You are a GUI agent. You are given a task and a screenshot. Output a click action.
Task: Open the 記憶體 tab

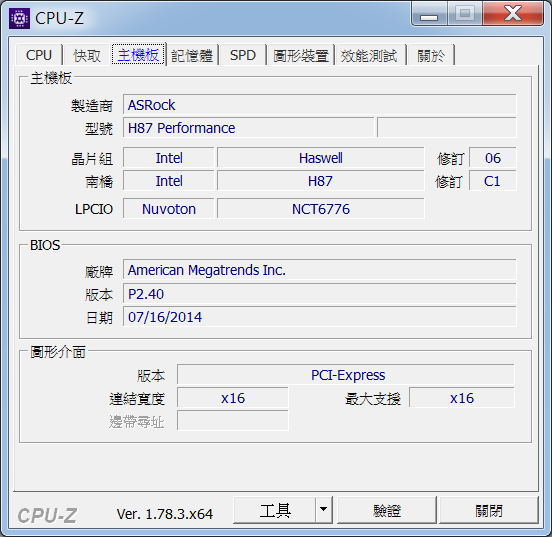click(192, 55)
